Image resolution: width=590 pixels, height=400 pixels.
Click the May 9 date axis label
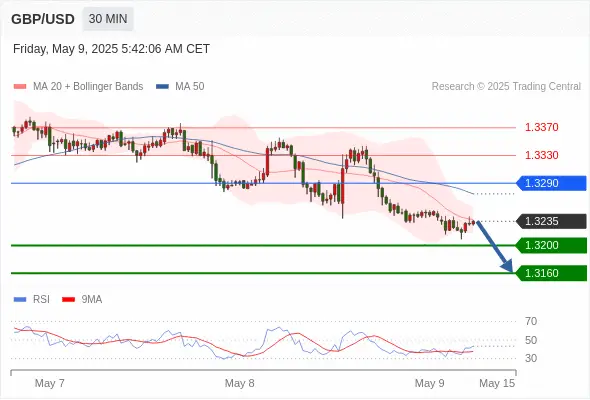click(x=429, y=383)
